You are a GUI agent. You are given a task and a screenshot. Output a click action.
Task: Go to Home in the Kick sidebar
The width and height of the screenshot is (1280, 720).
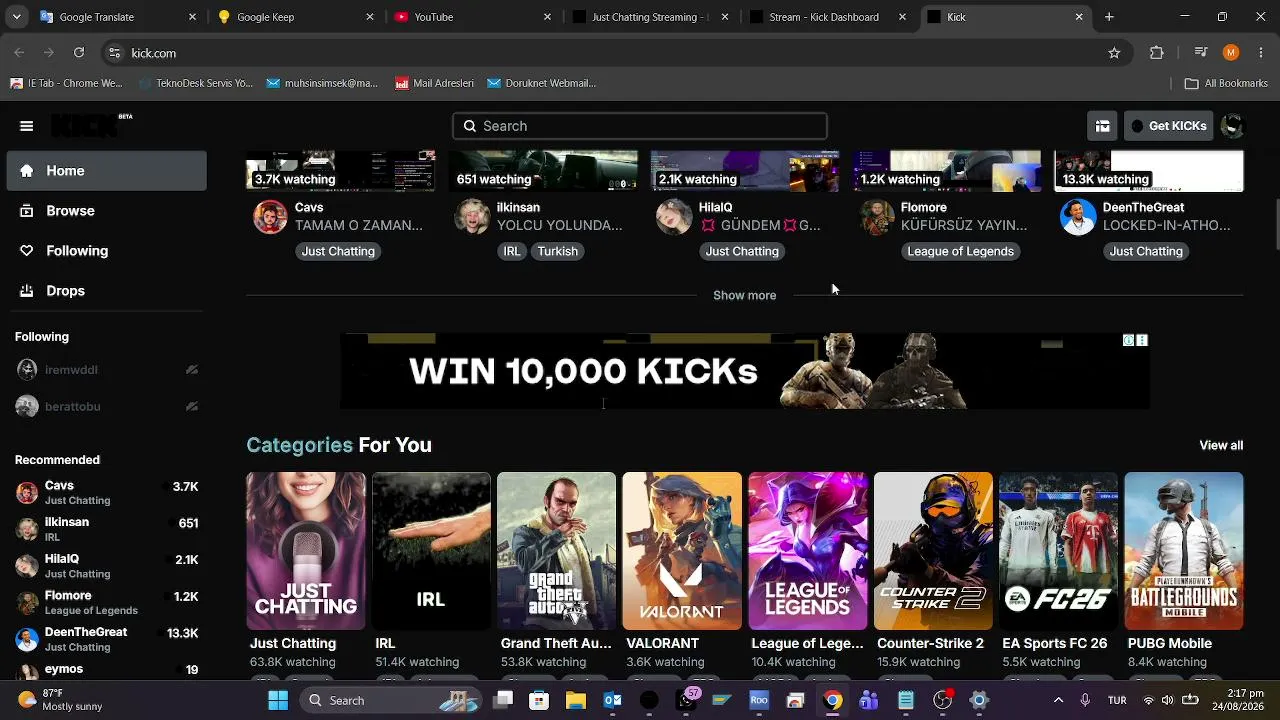click(106, 171)
